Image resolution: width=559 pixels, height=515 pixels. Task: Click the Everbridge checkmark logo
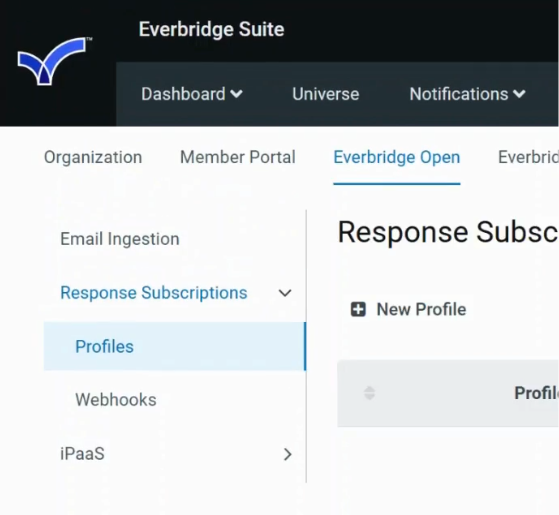tap(53, 61)
